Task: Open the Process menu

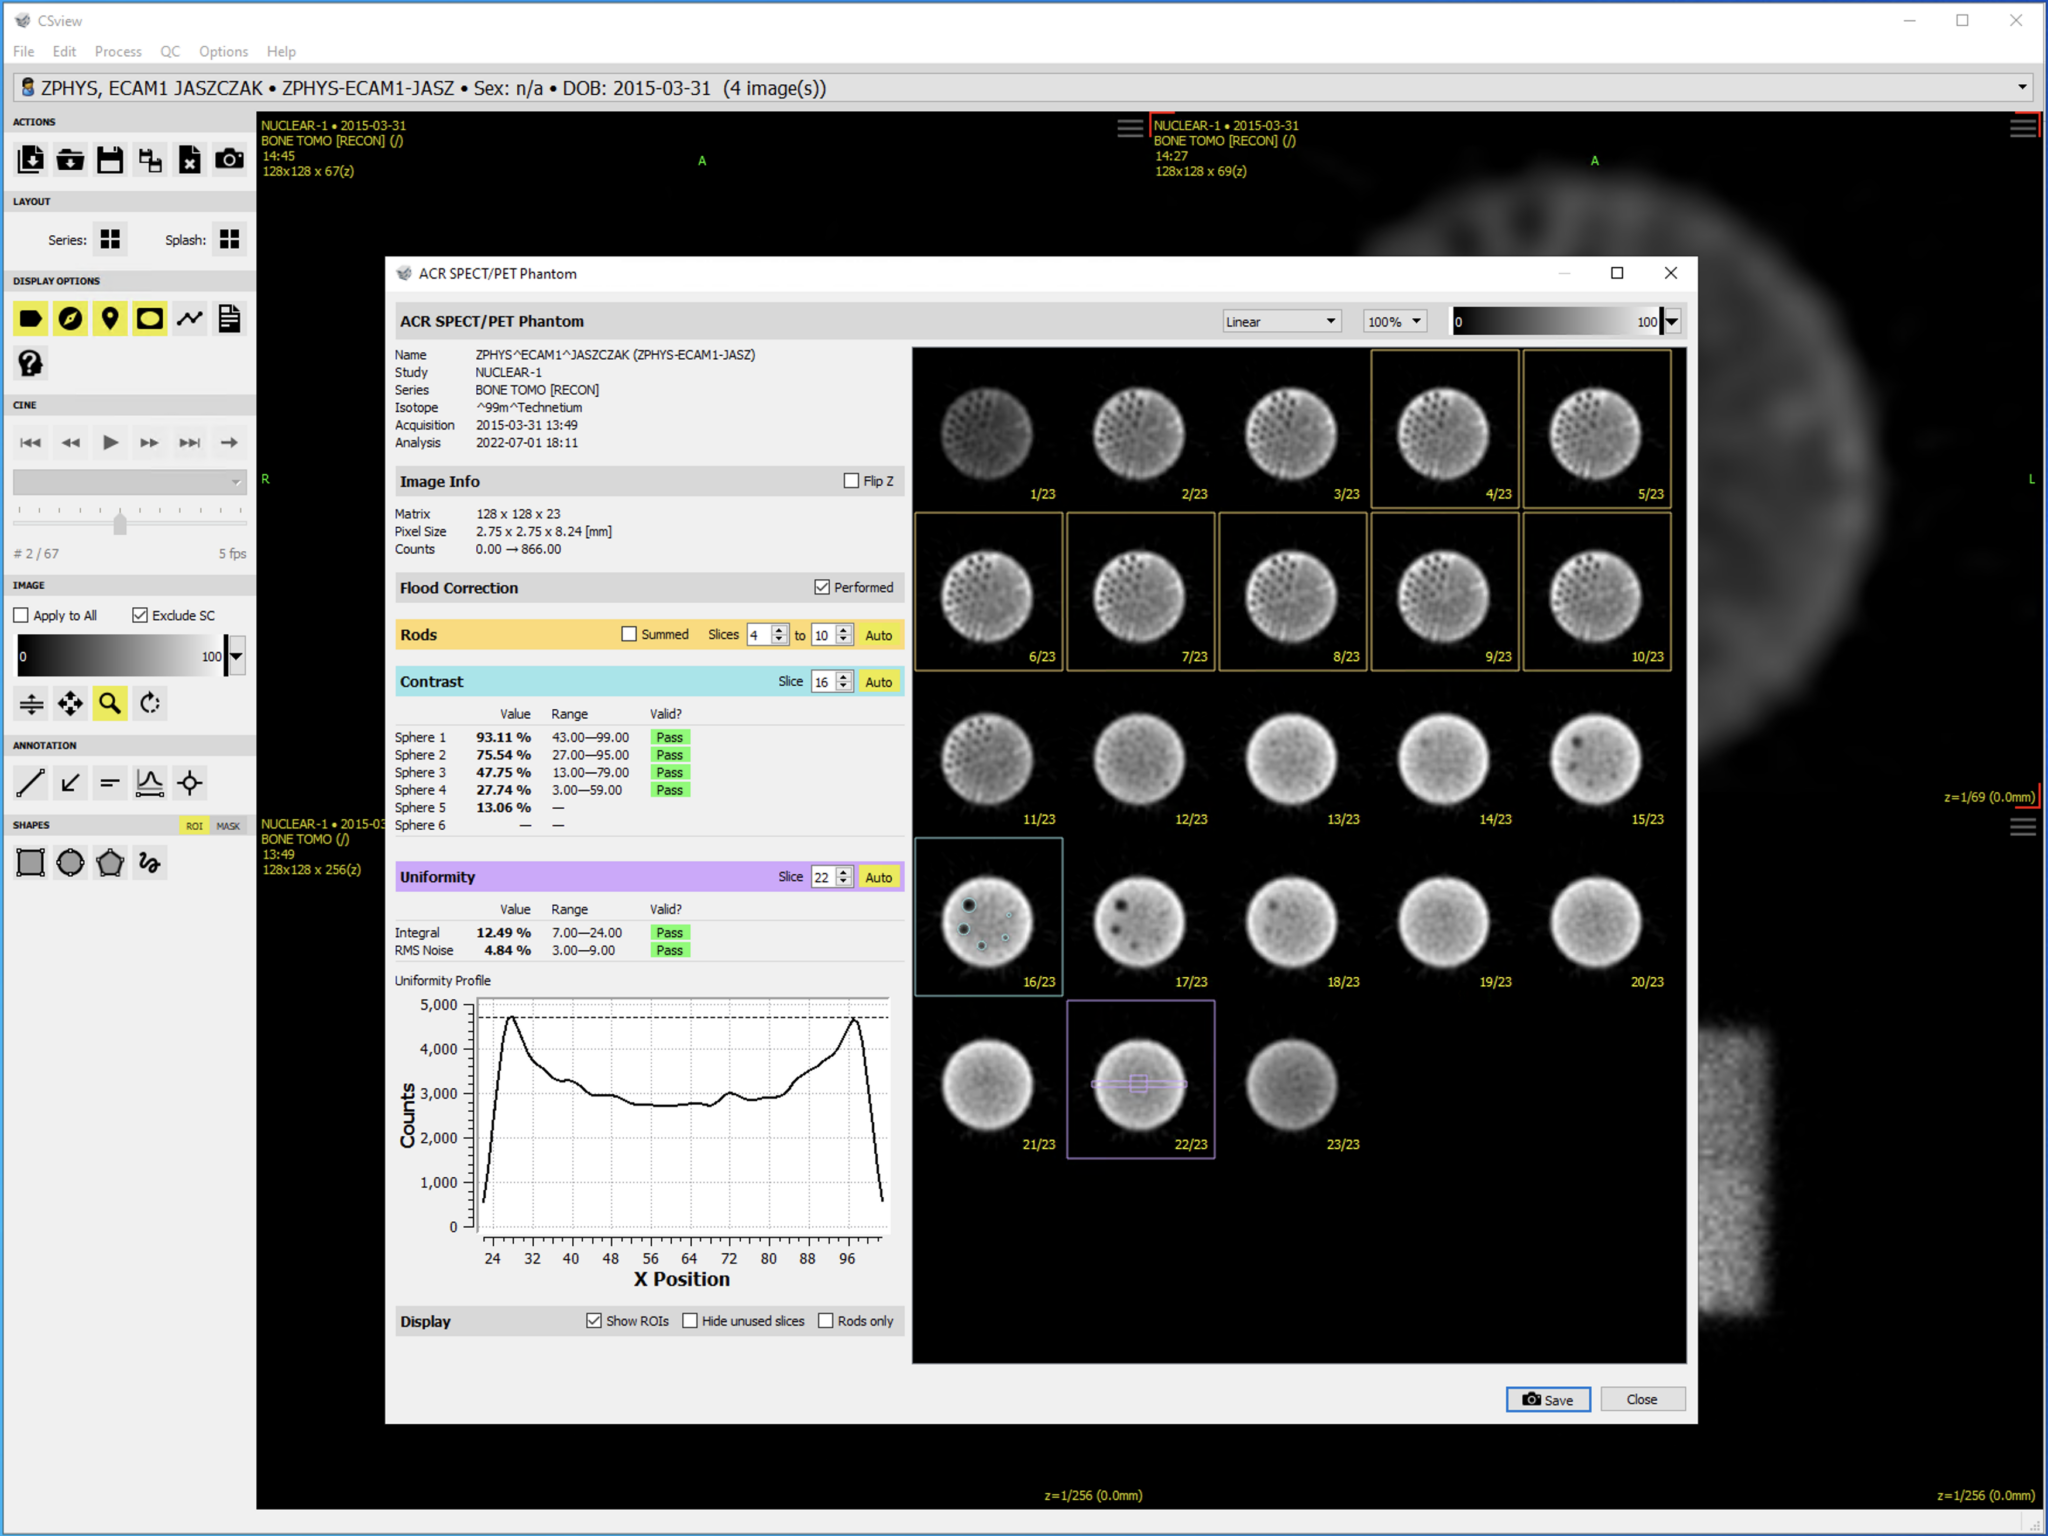Action: point(117,51)
